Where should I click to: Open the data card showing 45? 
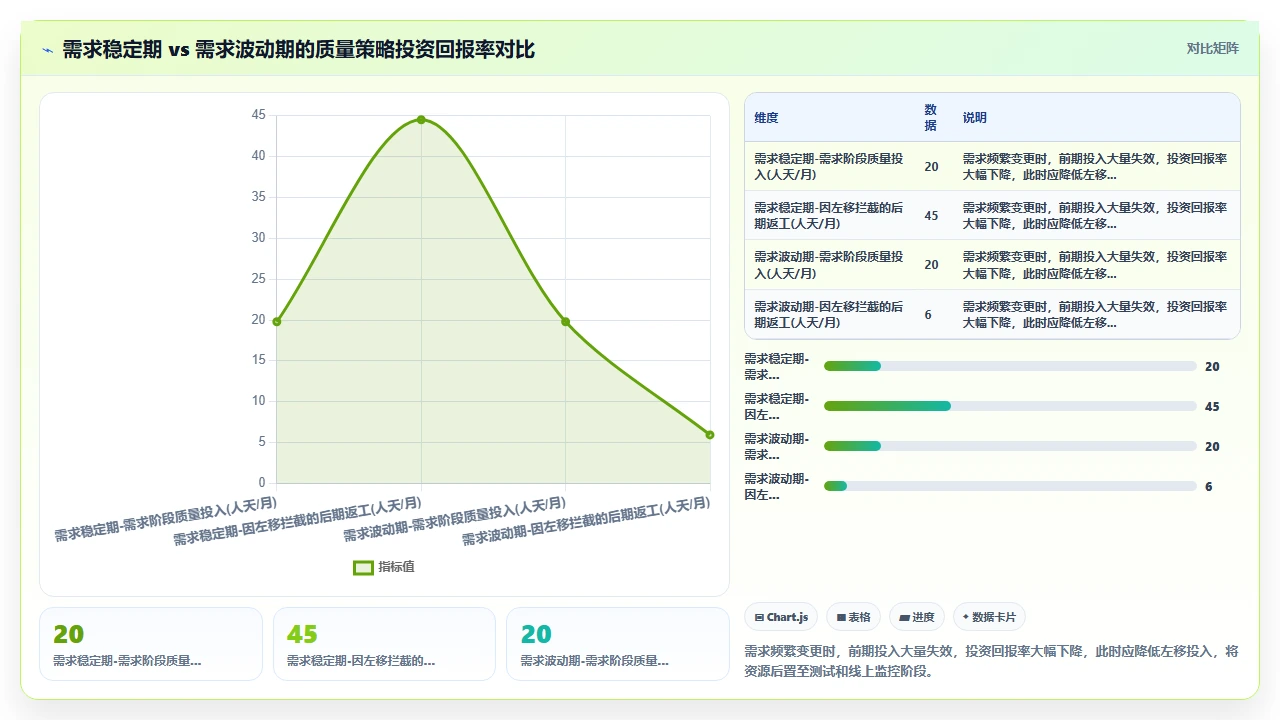tap(384, 644)
